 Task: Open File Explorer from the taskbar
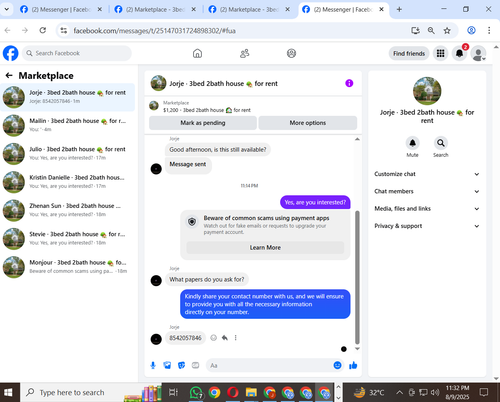(251, 392)
